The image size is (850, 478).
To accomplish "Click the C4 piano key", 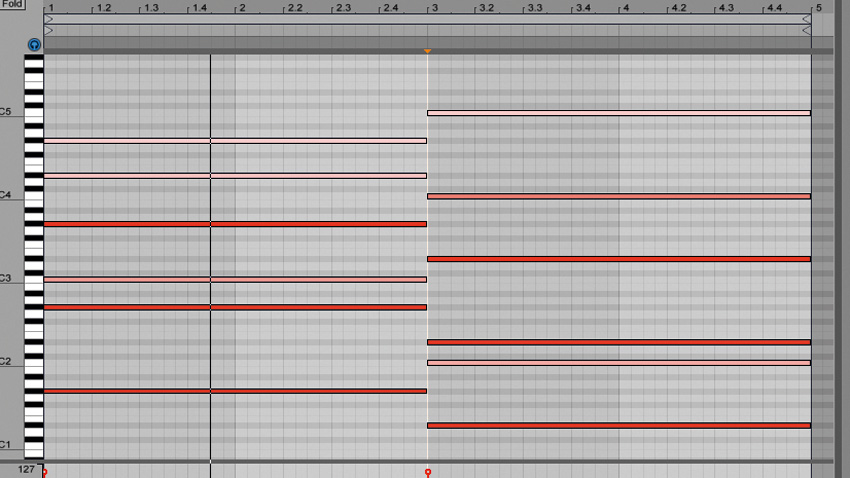I will pos(34,196).
